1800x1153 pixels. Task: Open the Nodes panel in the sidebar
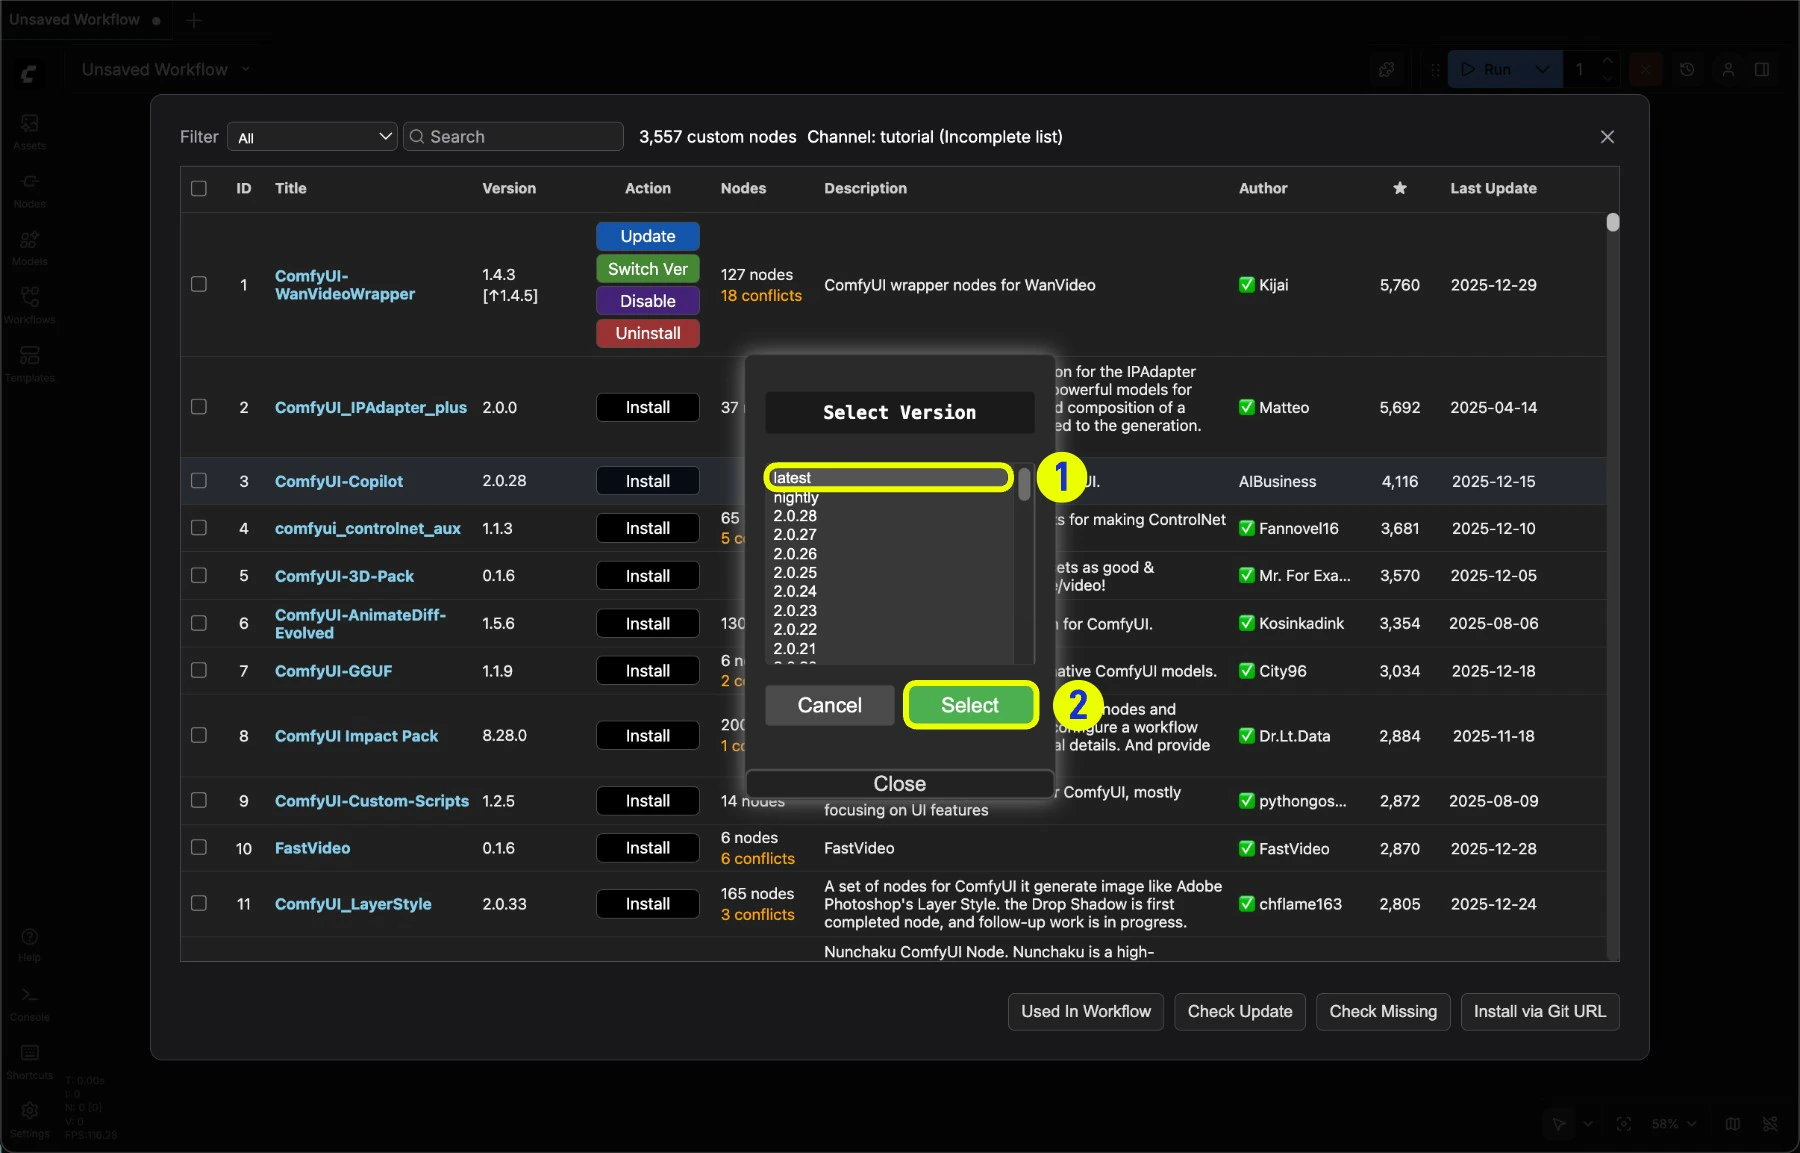point(30,190)
